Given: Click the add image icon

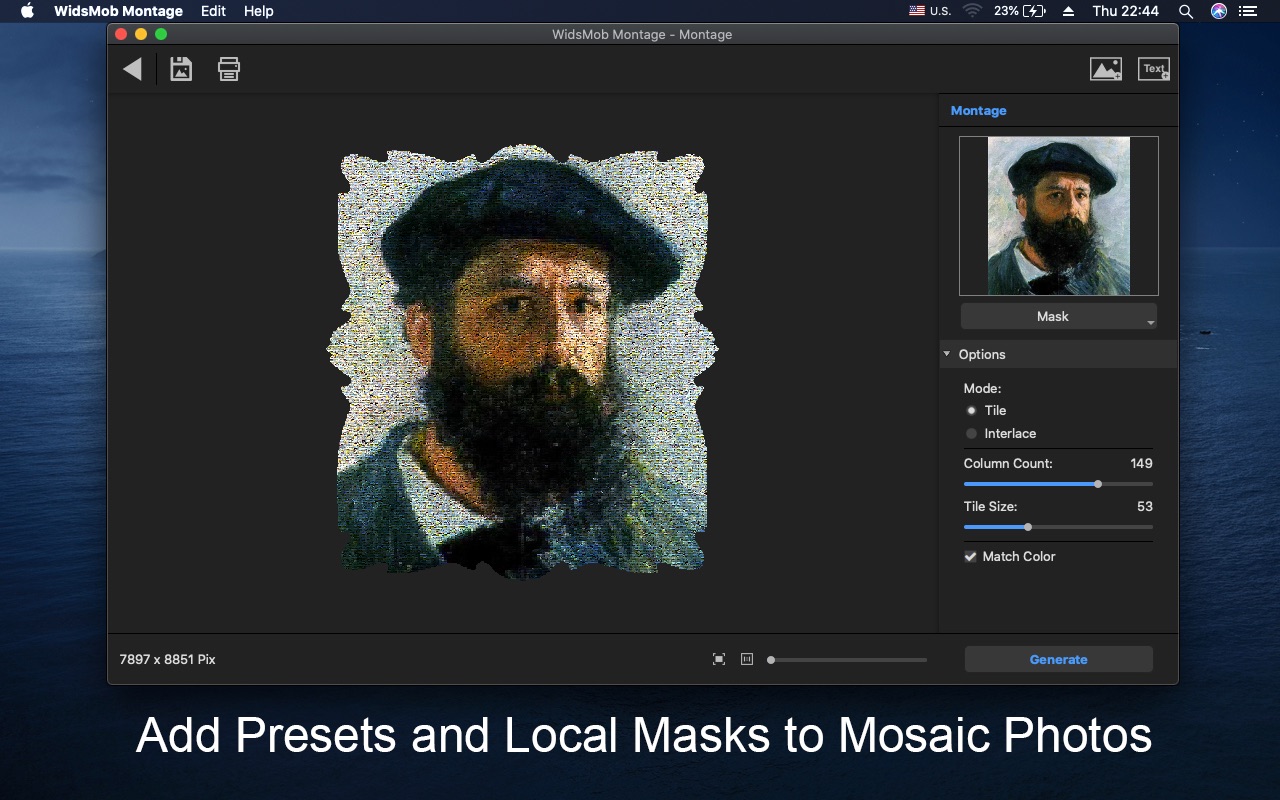Looking at the screenshot, I should pos(1105,69).
